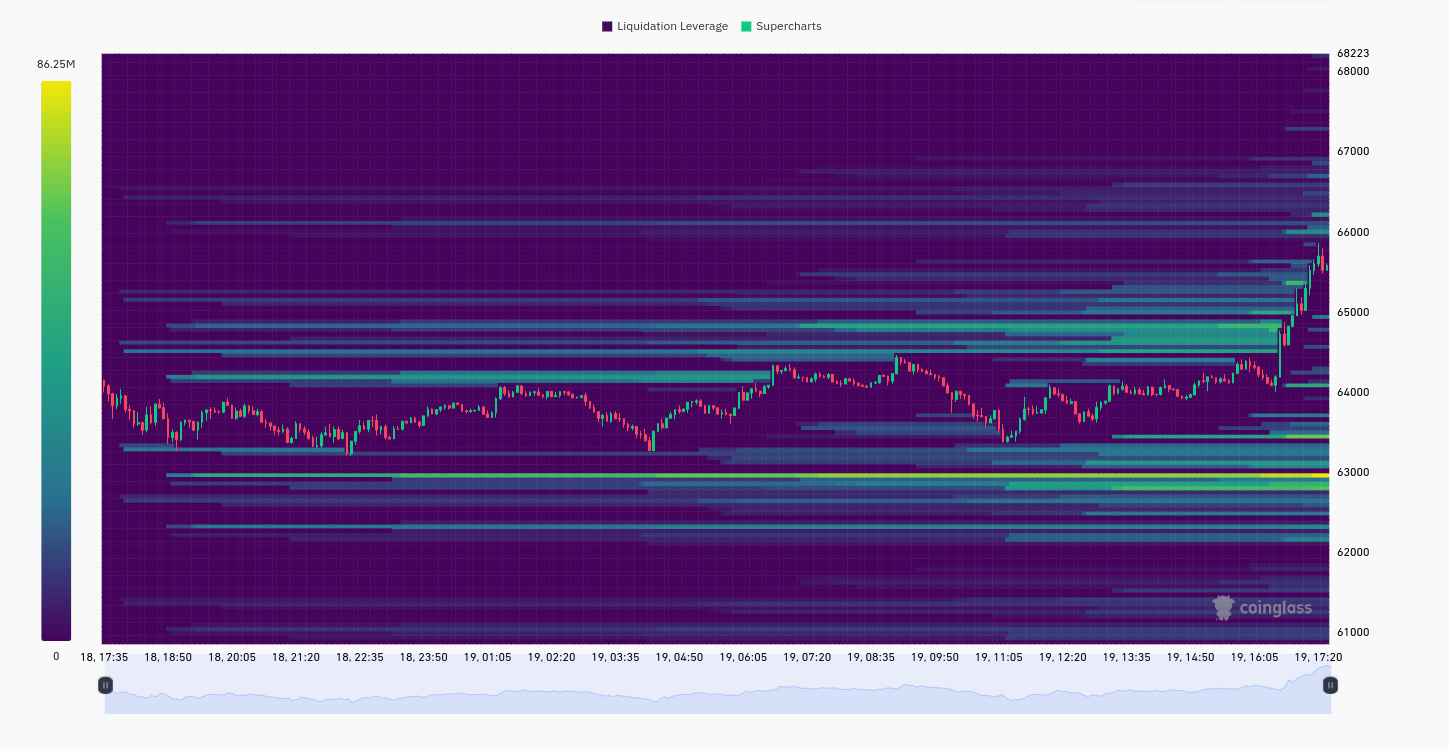Toggle the purple Liquidation Leverage legend square
The image size is (1449, 749).
coord(607,26)
